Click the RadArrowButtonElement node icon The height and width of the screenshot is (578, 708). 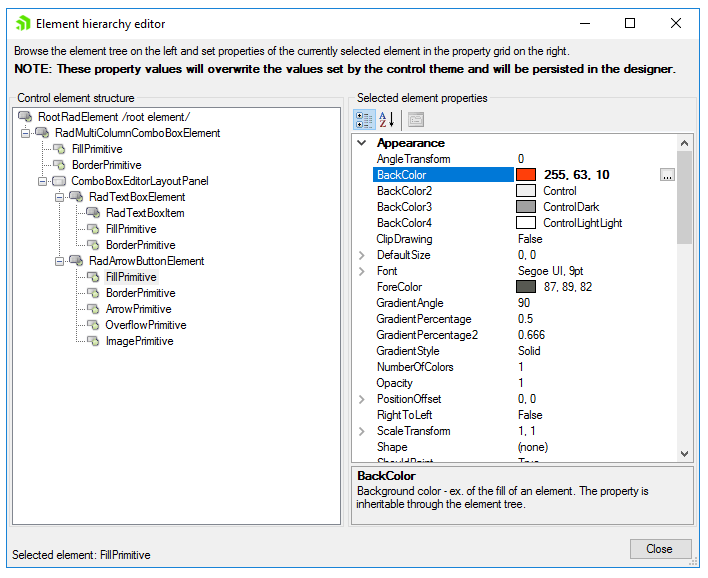coord(76,261)
